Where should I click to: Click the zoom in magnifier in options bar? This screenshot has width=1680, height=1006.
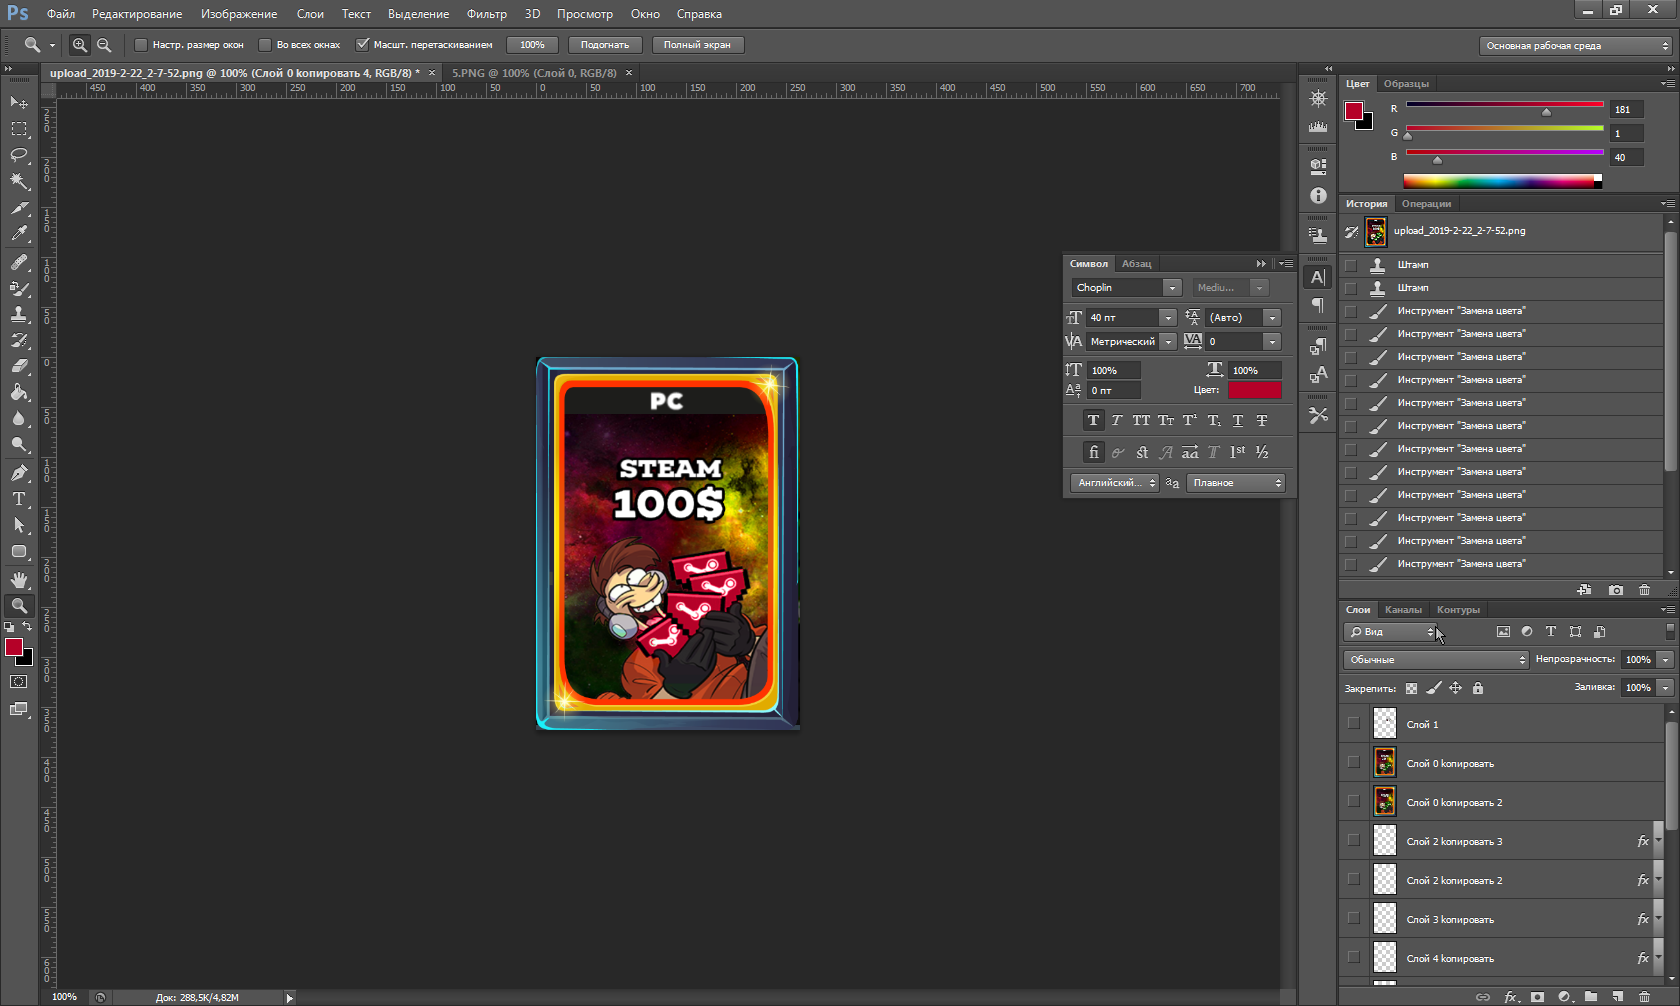point(80,45)
